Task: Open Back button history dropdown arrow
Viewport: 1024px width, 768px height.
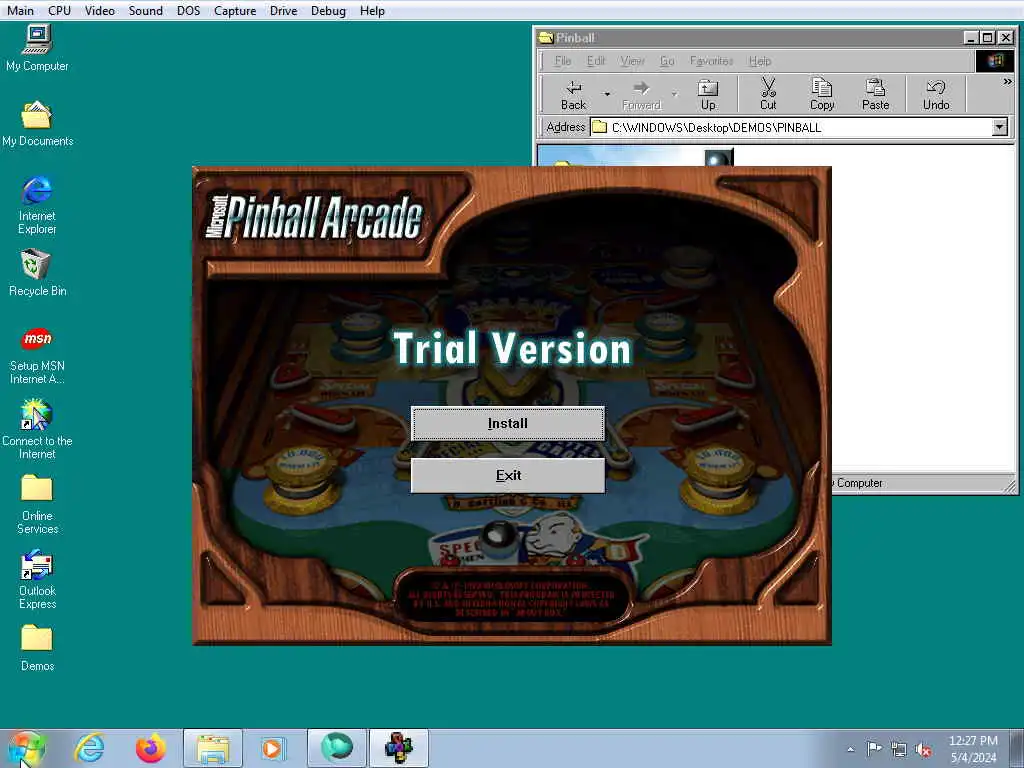Action: 607,95
